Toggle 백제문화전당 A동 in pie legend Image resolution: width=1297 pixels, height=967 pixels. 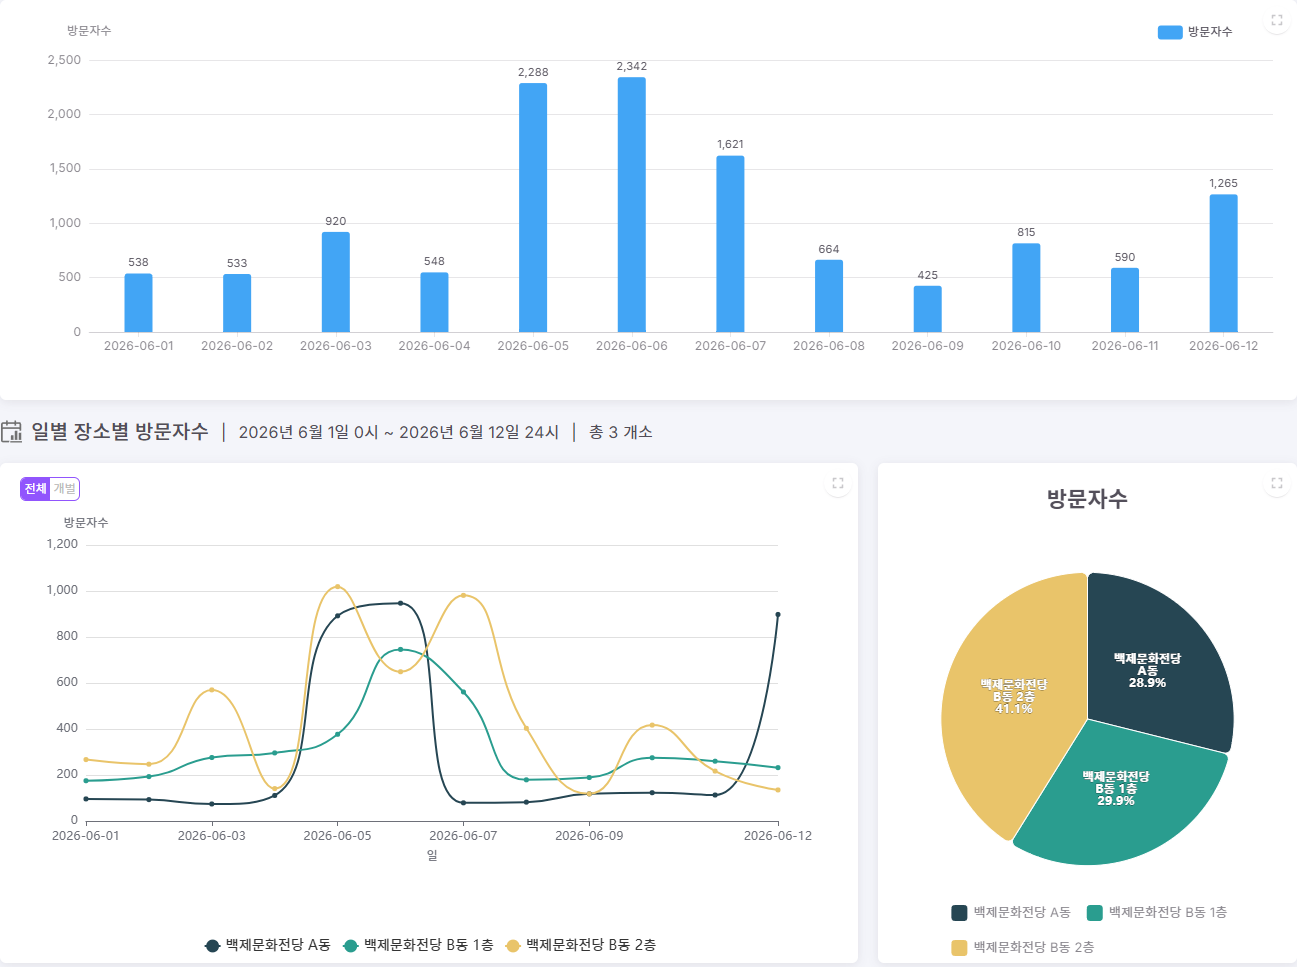point(1011,912)
